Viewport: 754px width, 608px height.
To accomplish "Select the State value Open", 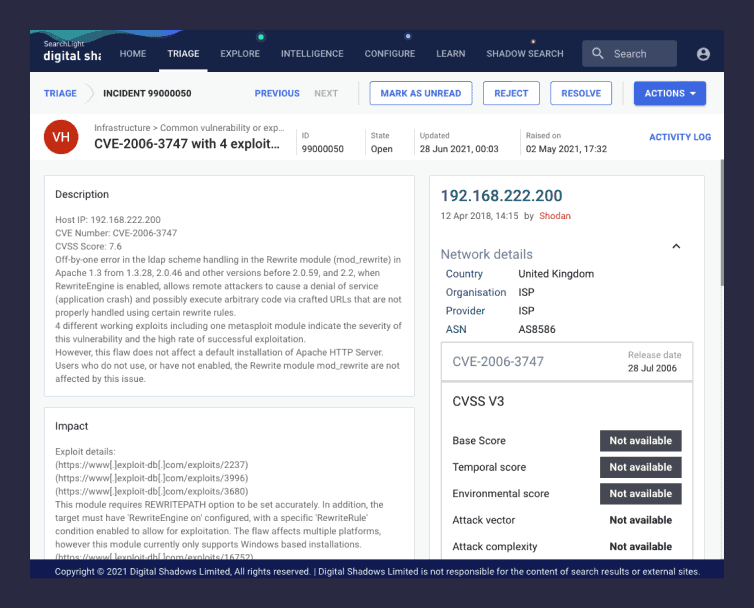I will coord(381,149).
